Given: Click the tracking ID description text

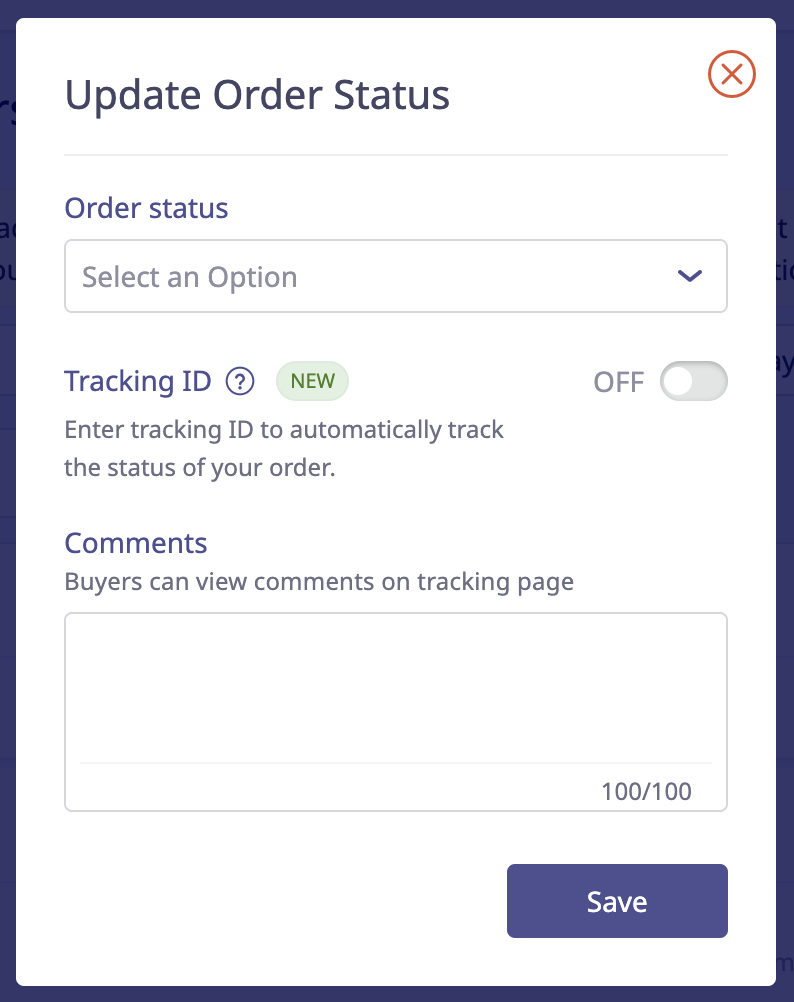Looking at the screenshot, I should coord(284,448).
